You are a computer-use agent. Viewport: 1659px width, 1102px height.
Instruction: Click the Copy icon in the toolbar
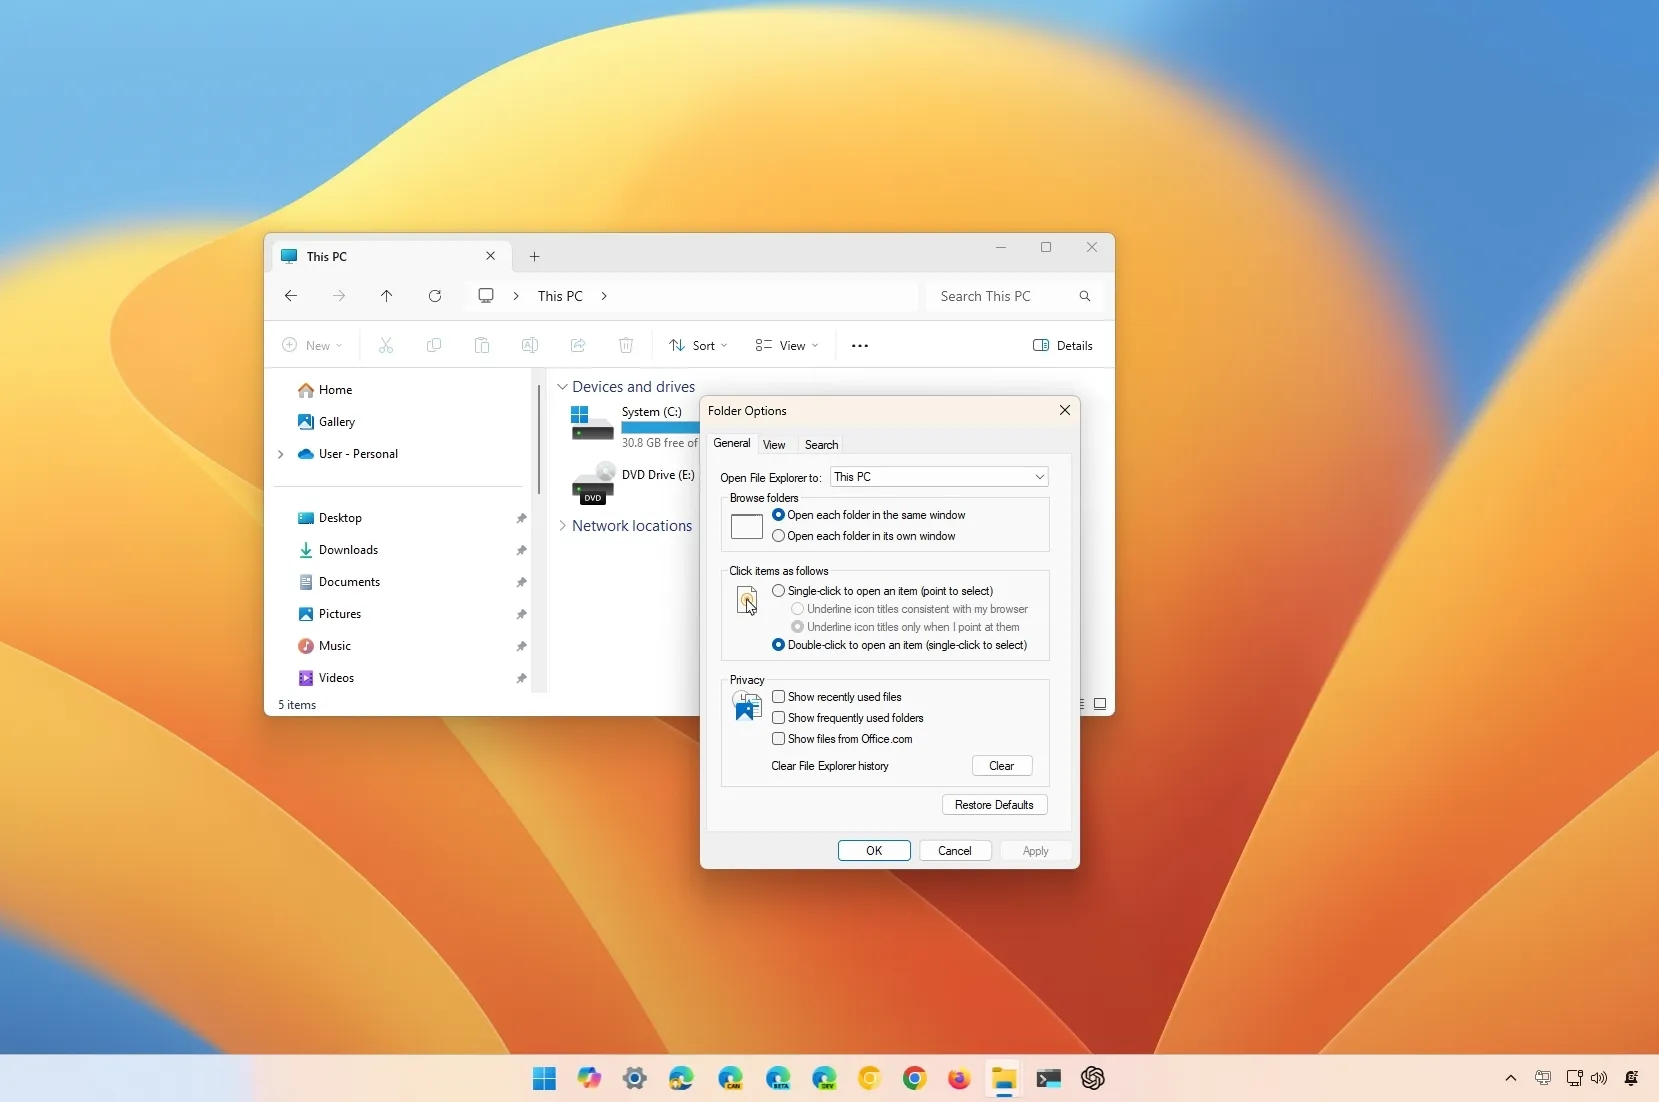click(434, 345)
